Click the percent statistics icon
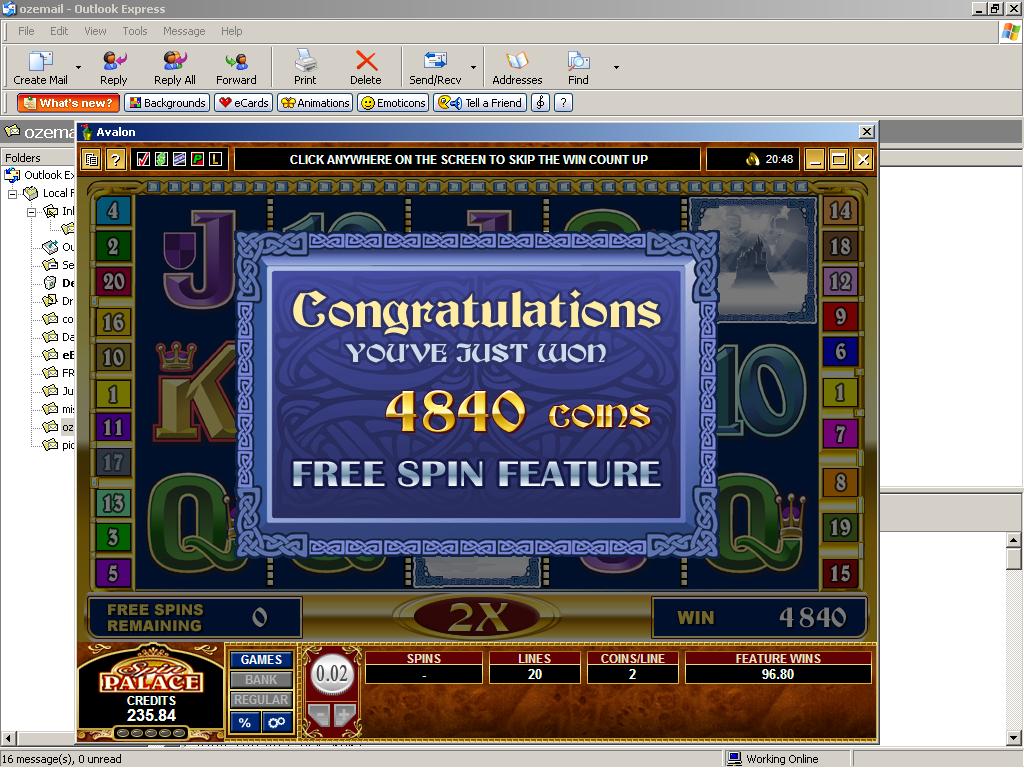The height and width of the screenshot is (768, 1024). coord(244,722)
